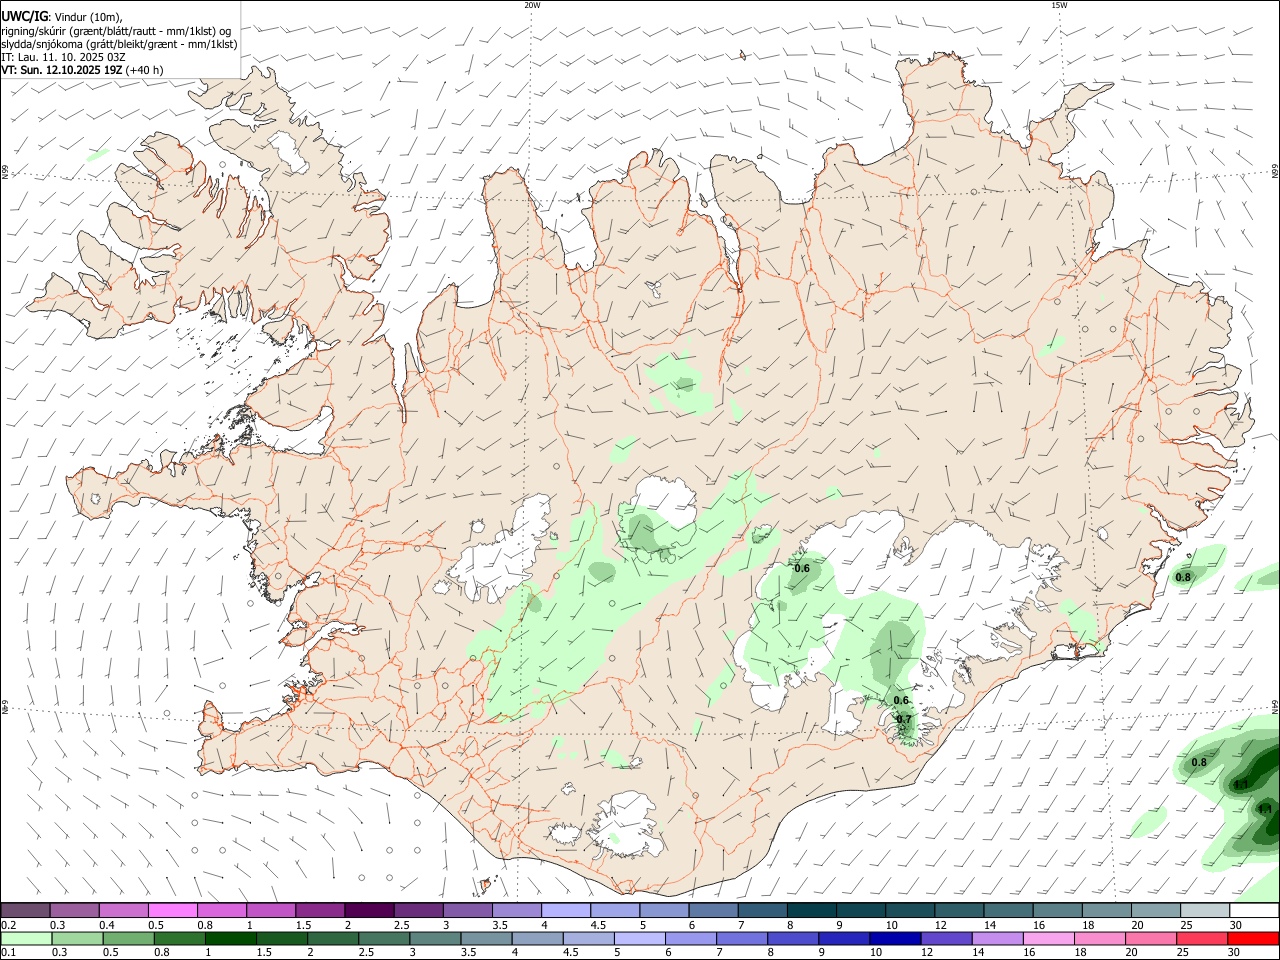Image resolution: width=1280 pixels, height=960 pixels.
Task: Select the rain legend swatch for 0.3–0.5
Action: pyautogui.click(x=78, y=938)
